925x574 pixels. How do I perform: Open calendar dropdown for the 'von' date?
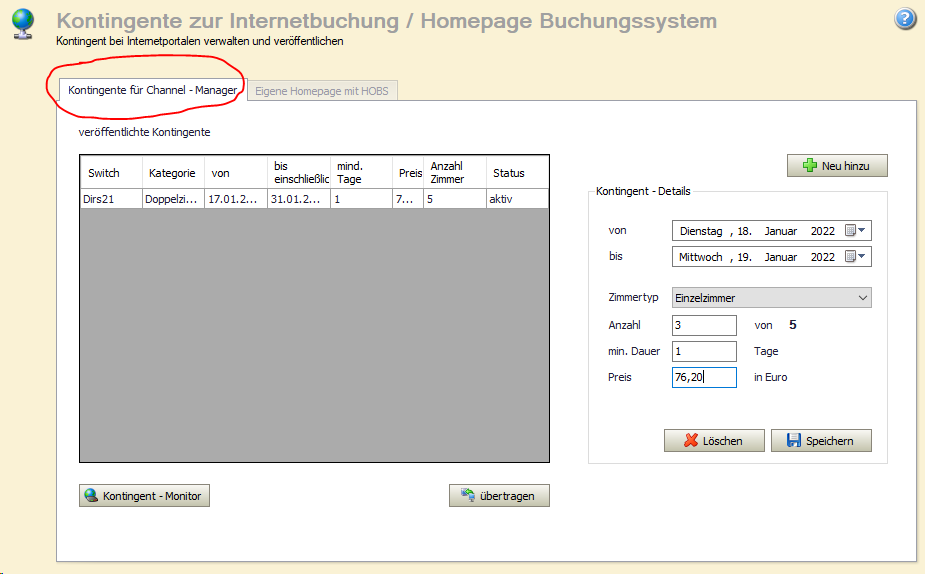855,231
